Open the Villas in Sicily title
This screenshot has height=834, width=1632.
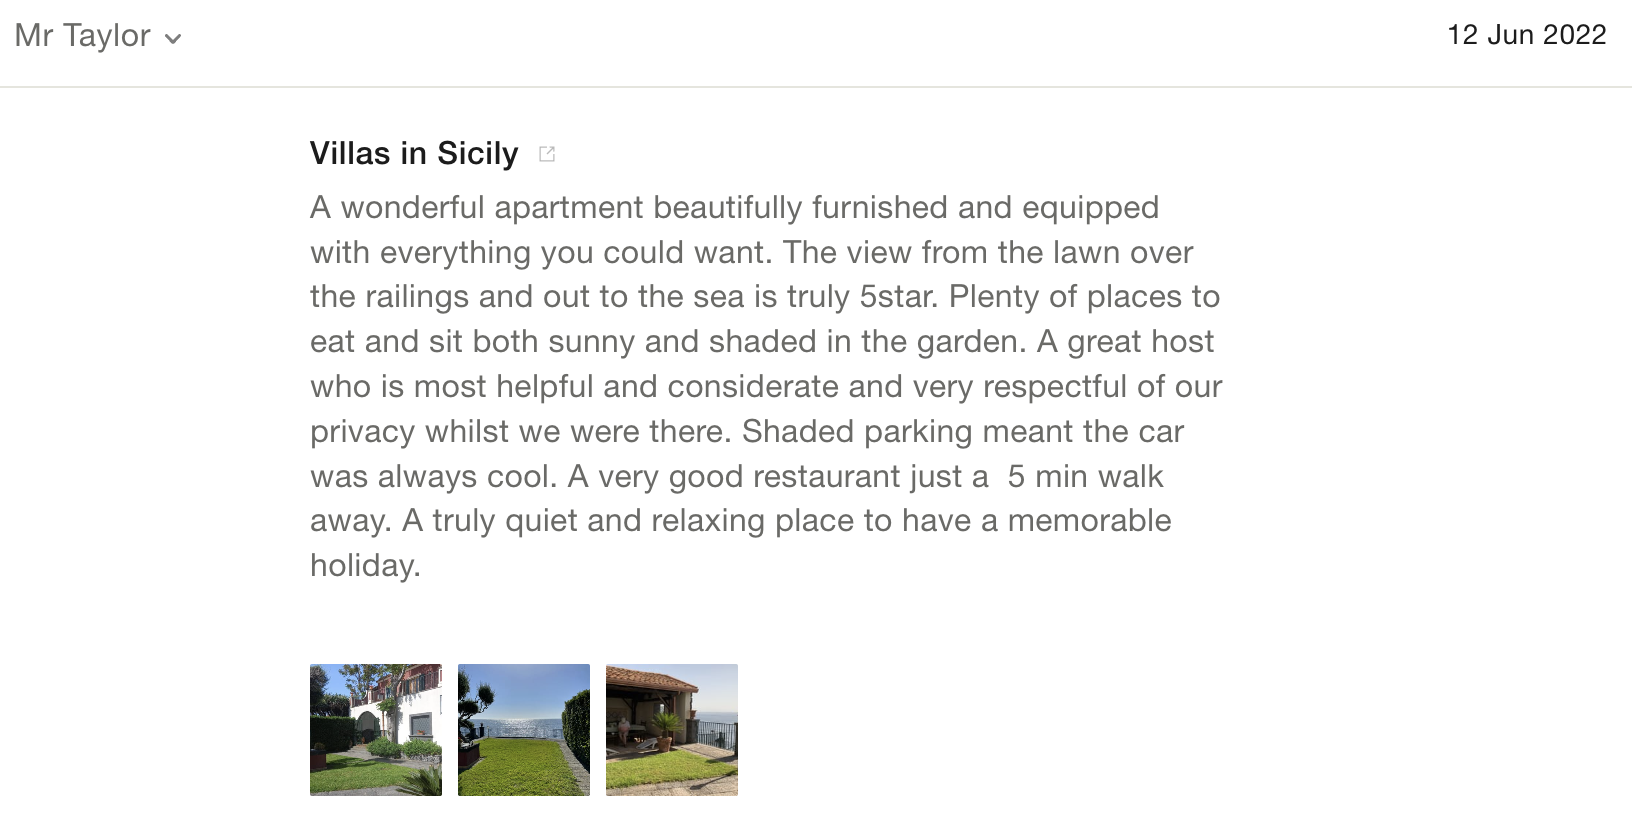point(414,153)
